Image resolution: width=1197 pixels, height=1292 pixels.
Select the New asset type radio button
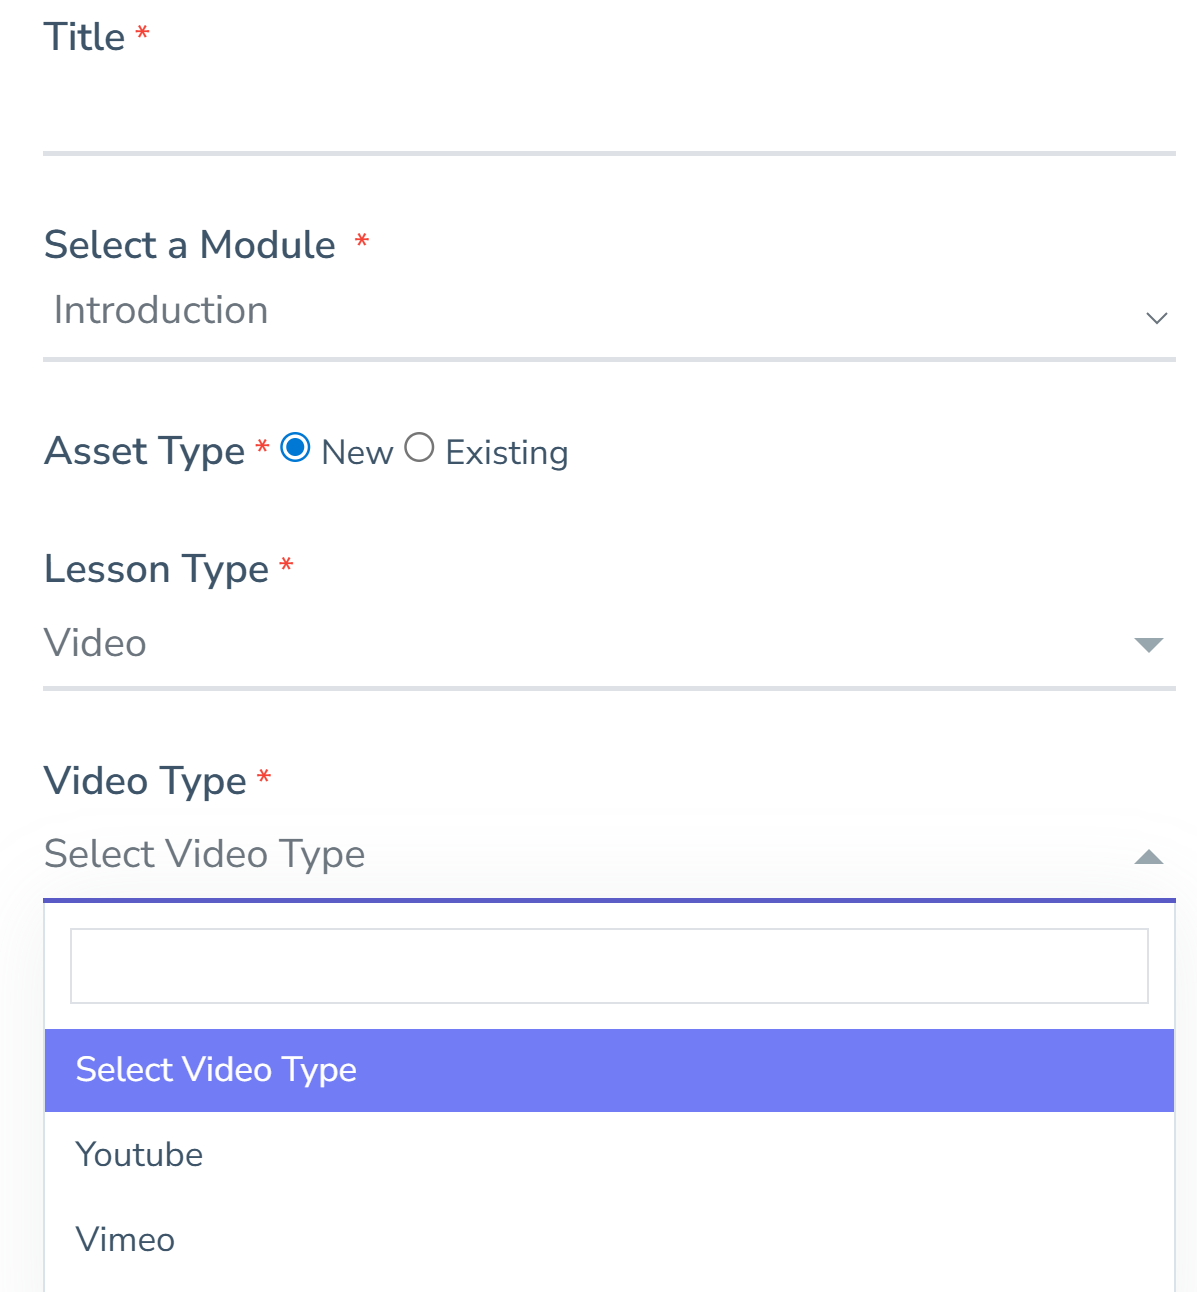tap(294, 448)
